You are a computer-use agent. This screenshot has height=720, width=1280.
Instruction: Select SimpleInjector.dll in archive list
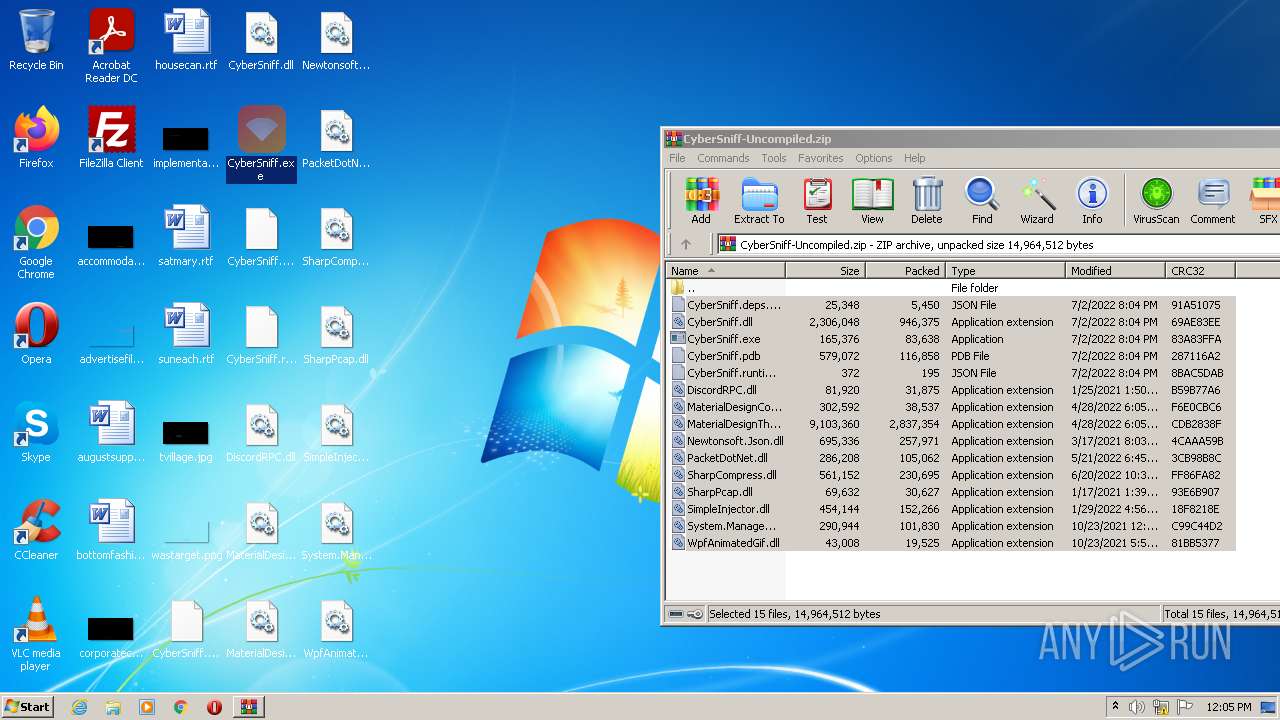[x=951, y=509]
